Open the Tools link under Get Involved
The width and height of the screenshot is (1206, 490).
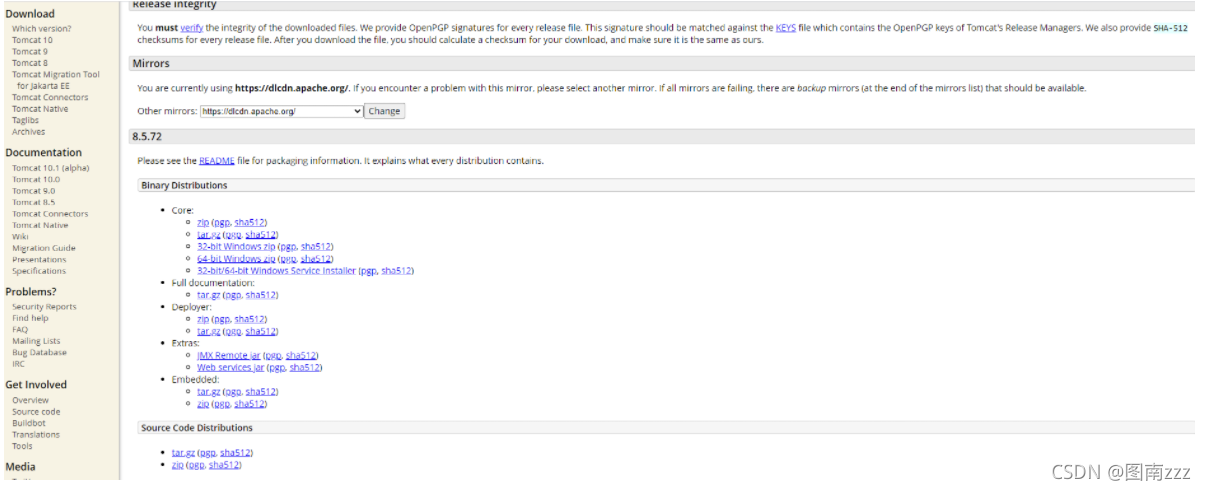pyautogui.click(x=22, y=446)
